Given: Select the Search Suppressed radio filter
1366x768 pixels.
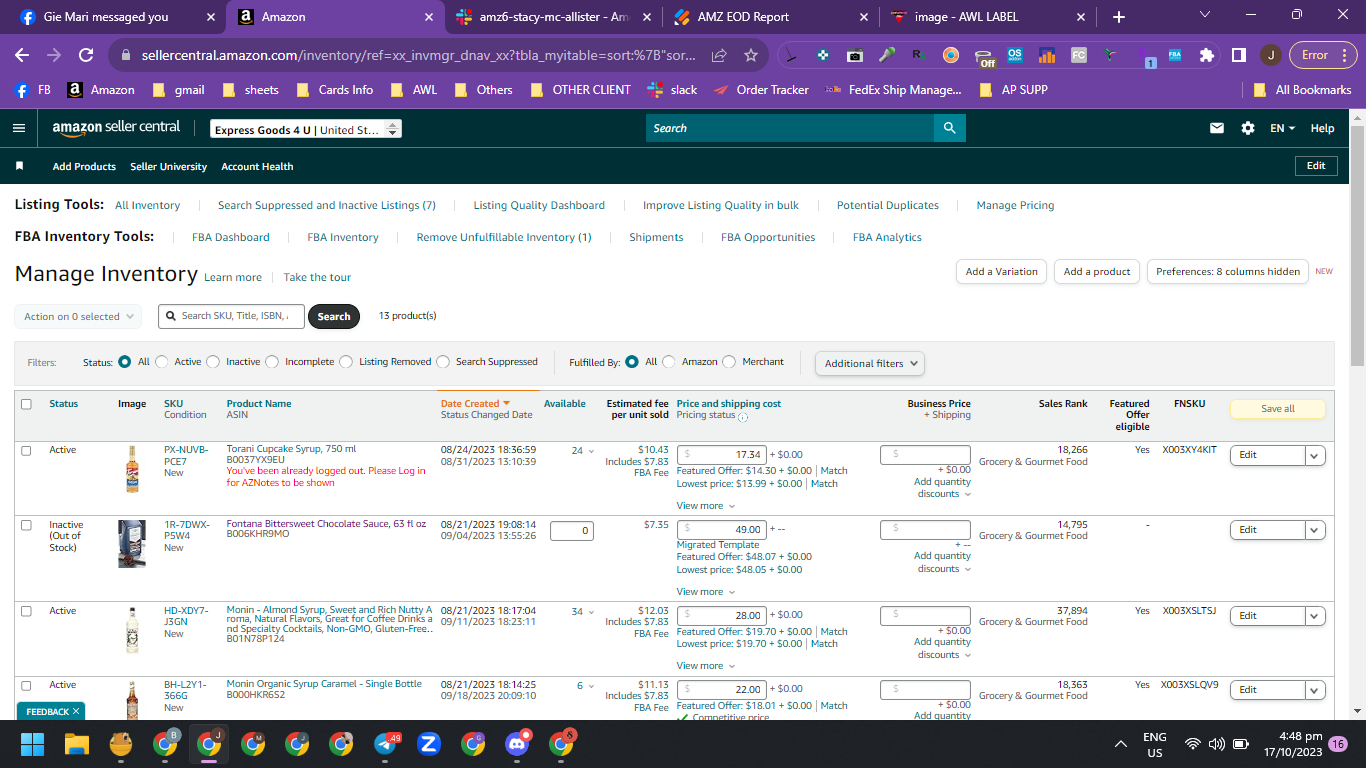Looking at the screenshot, I should (443, 362).
